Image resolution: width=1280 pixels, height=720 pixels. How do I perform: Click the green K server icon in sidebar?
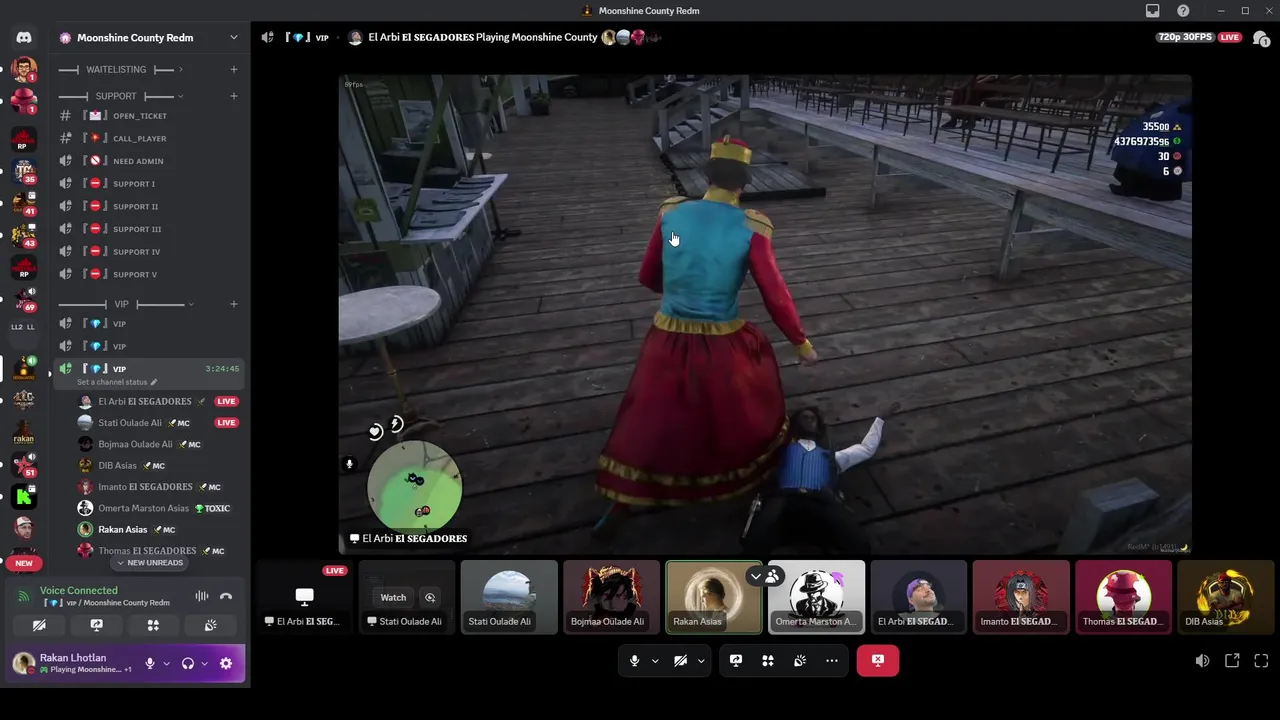(24, 496)
